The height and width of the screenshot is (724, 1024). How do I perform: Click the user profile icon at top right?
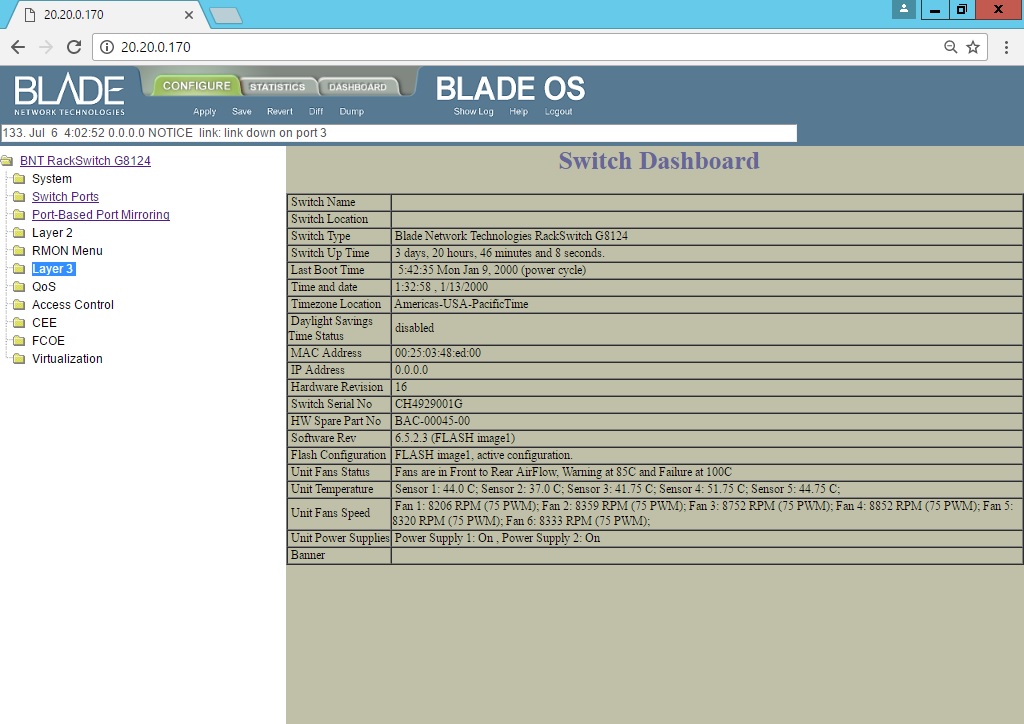[x=904, y=10]
